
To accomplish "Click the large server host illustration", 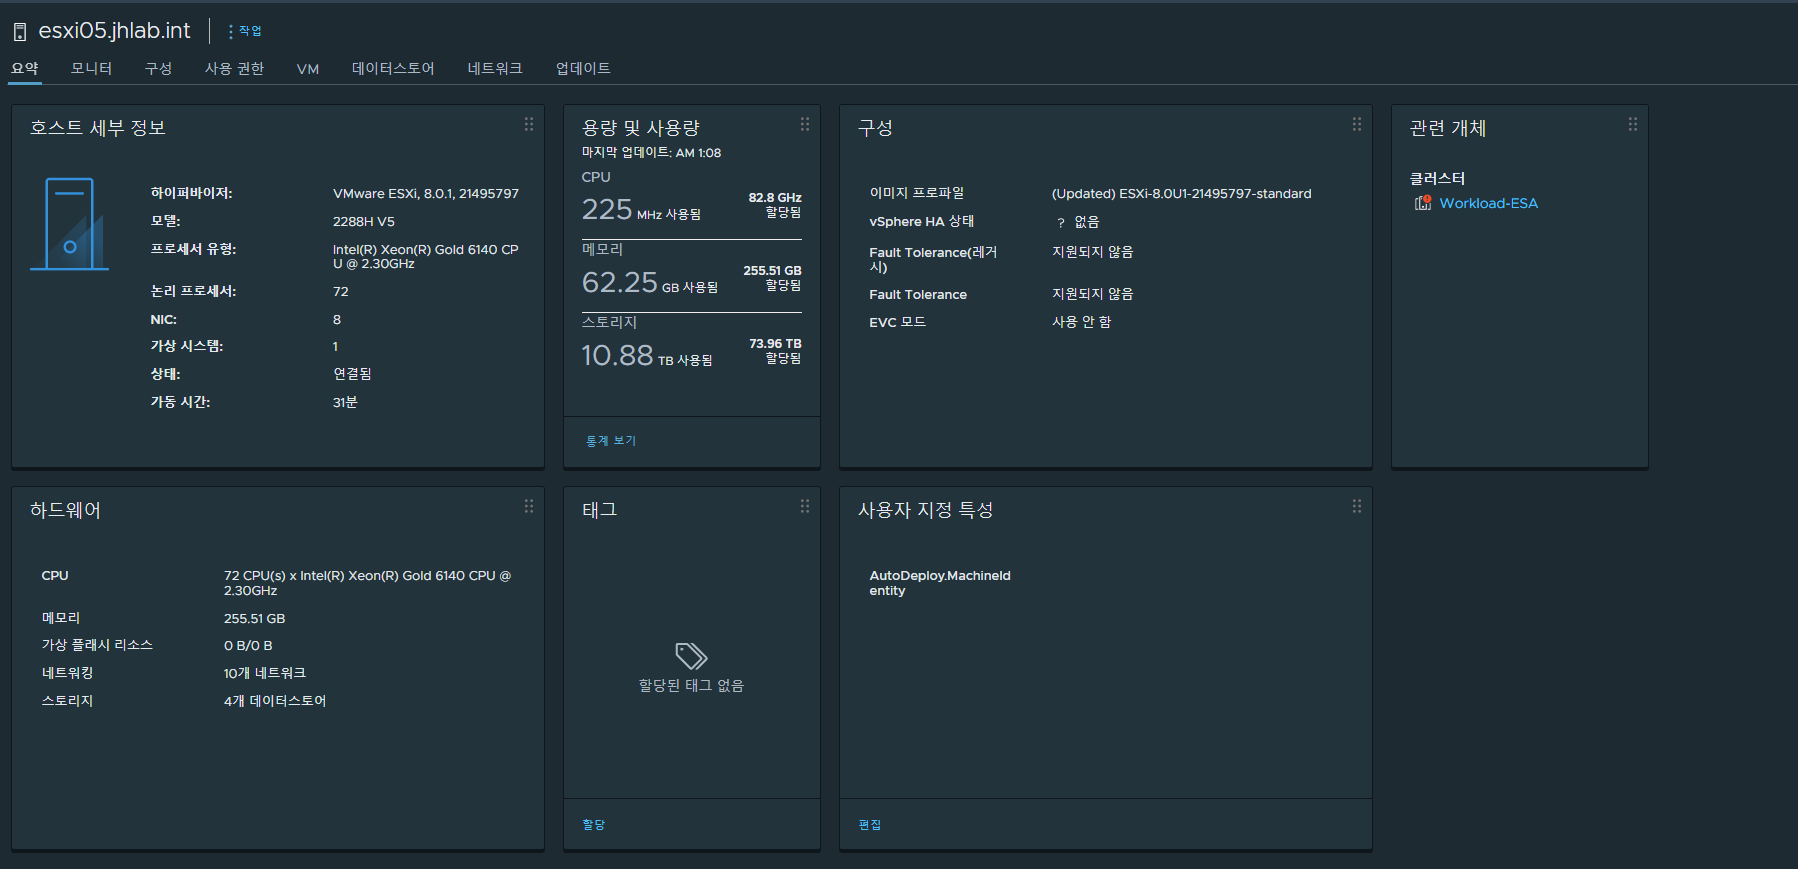I will tap(69, 224).
